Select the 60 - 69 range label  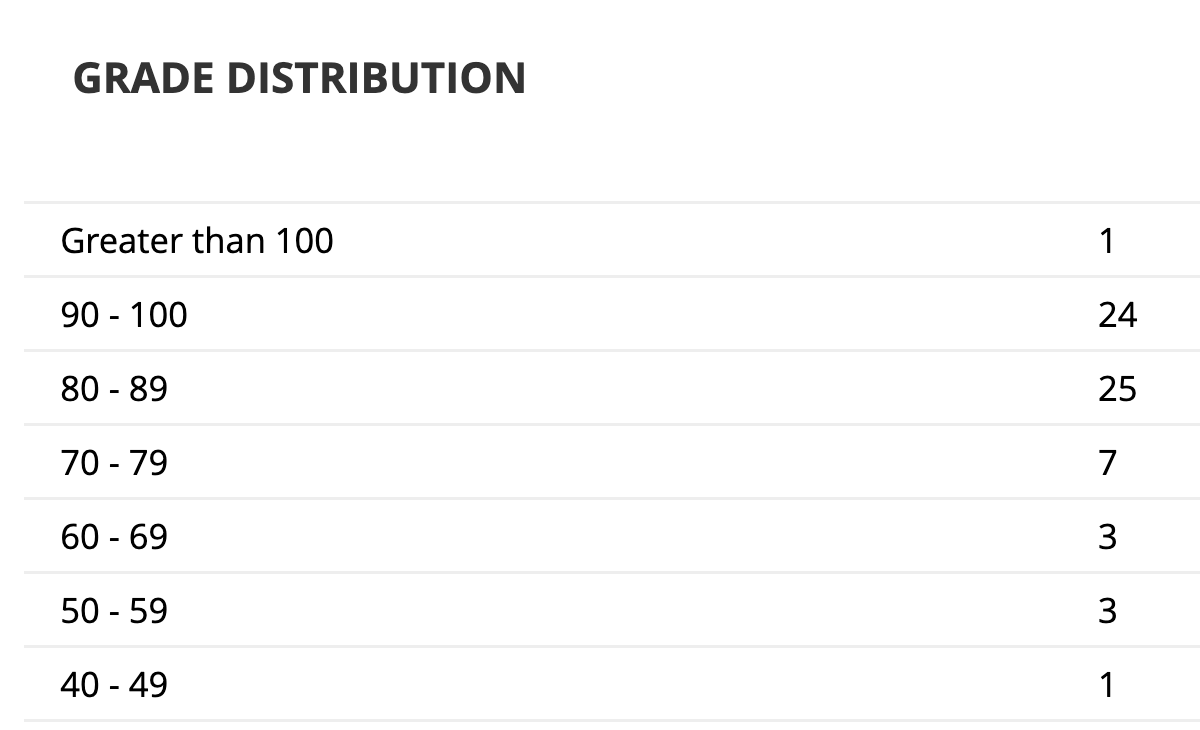point(114,537)
